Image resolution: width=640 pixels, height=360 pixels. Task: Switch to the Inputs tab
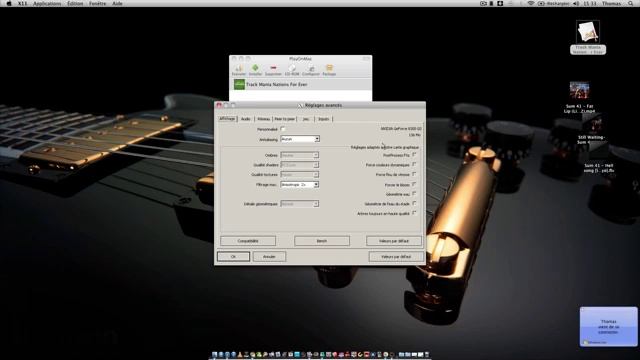[323, 119]
